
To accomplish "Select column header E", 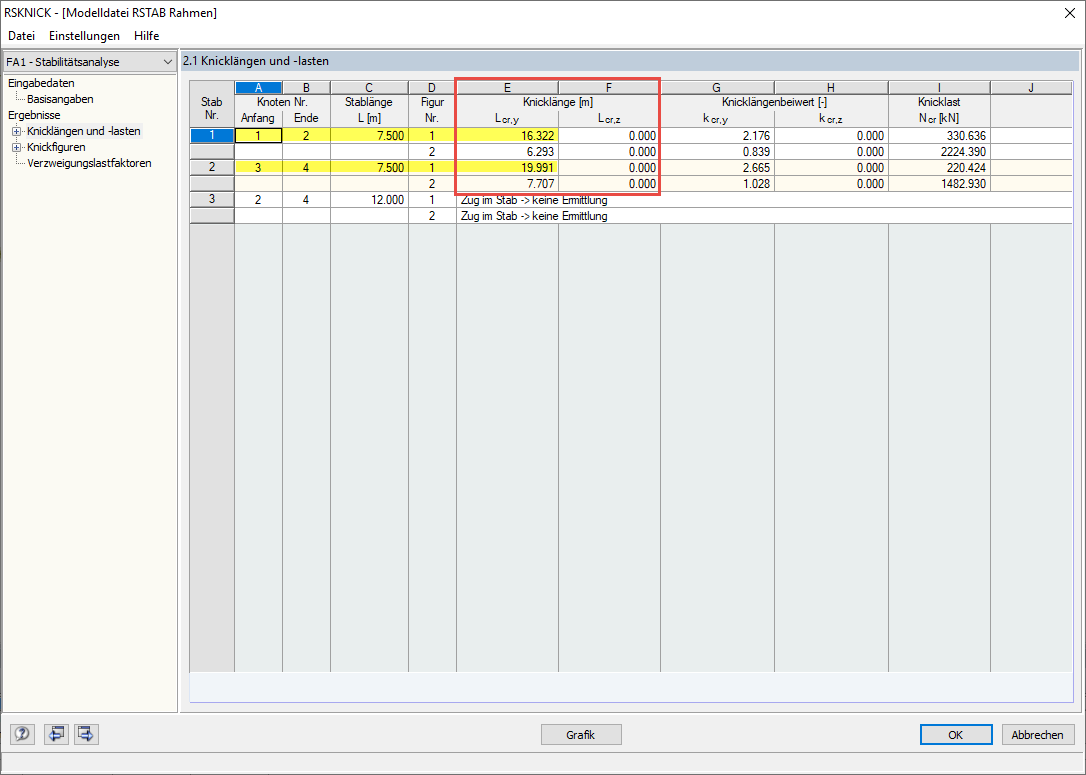I will tap(508, 87).
